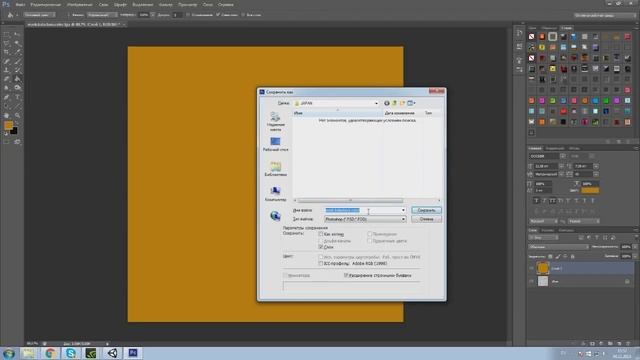Toggle Смеж.пикс checkbox in options bar
640x360 pixels.
coord(218,15)
